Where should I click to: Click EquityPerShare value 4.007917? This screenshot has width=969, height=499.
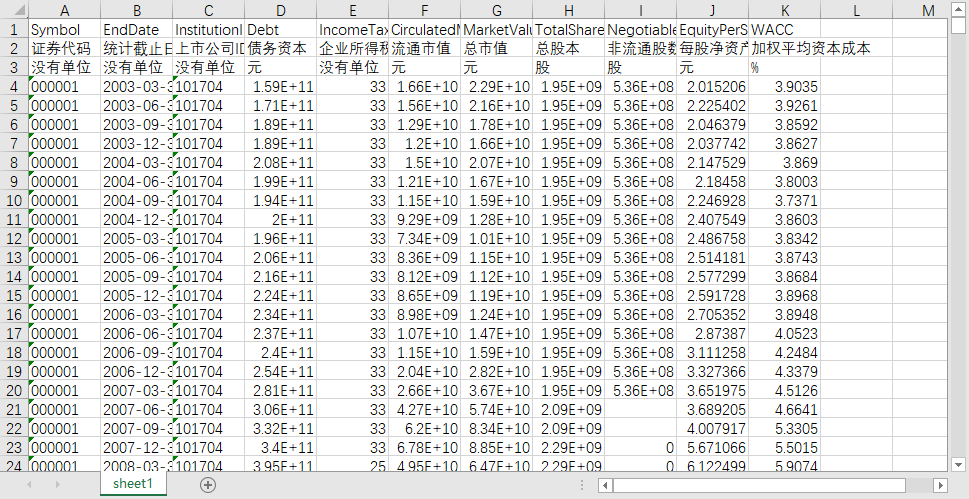[713, 428]
